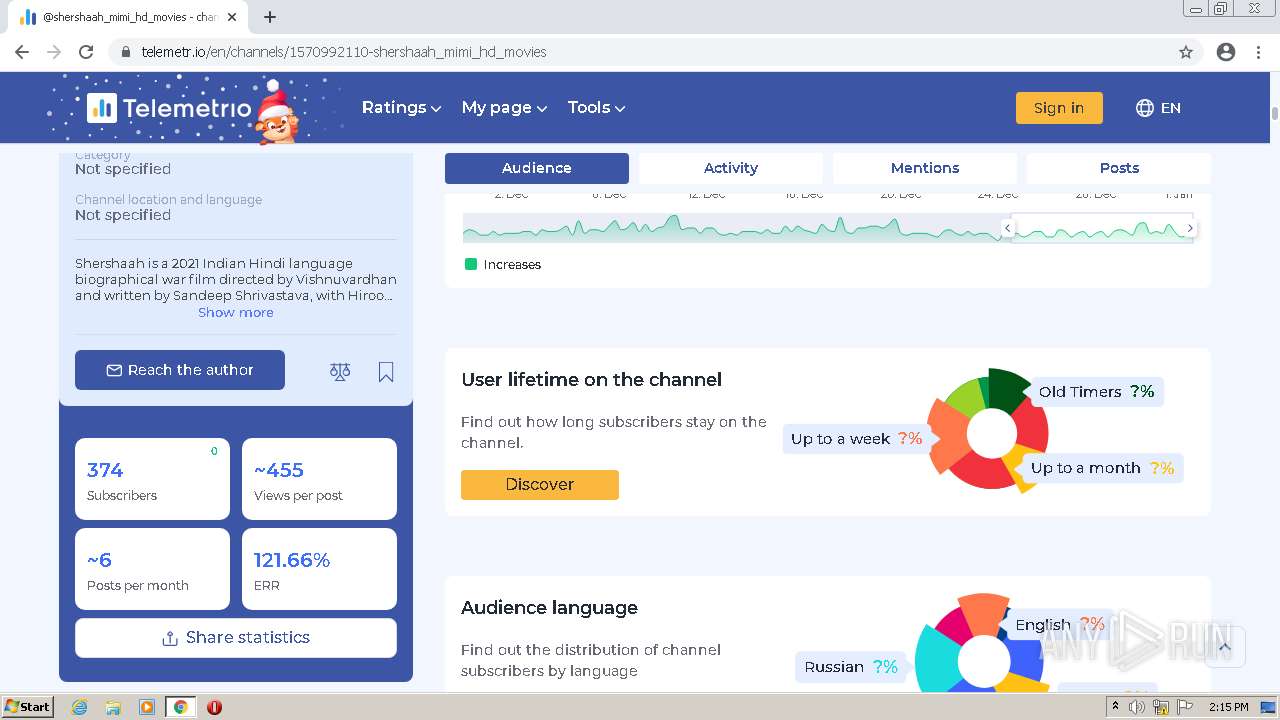Expand description with Show more
This screenshot has height=720, width=1280.
click(235, 312)
